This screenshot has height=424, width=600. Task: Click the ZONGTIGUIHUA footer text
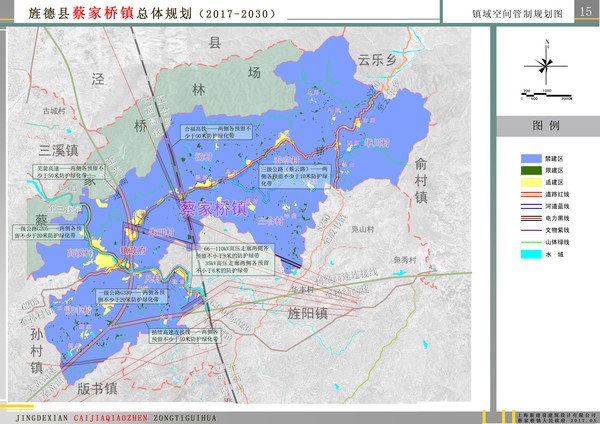coord(185,418)
